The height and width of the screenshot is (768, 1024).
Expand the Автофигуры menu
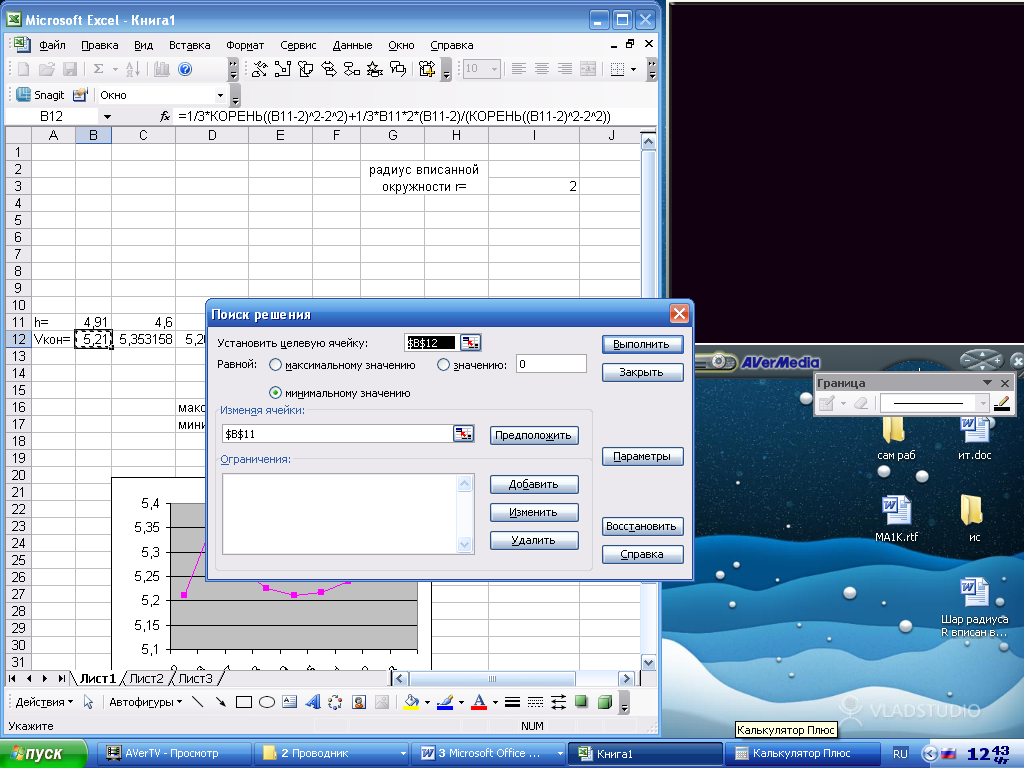[x=145, y=702]
